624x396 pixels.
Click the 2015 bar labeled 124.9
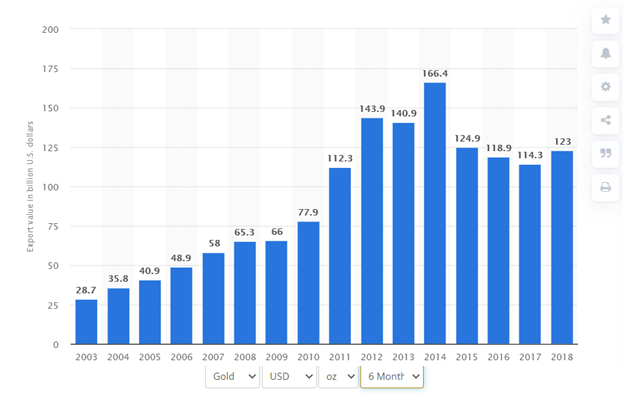coord(467,246)
